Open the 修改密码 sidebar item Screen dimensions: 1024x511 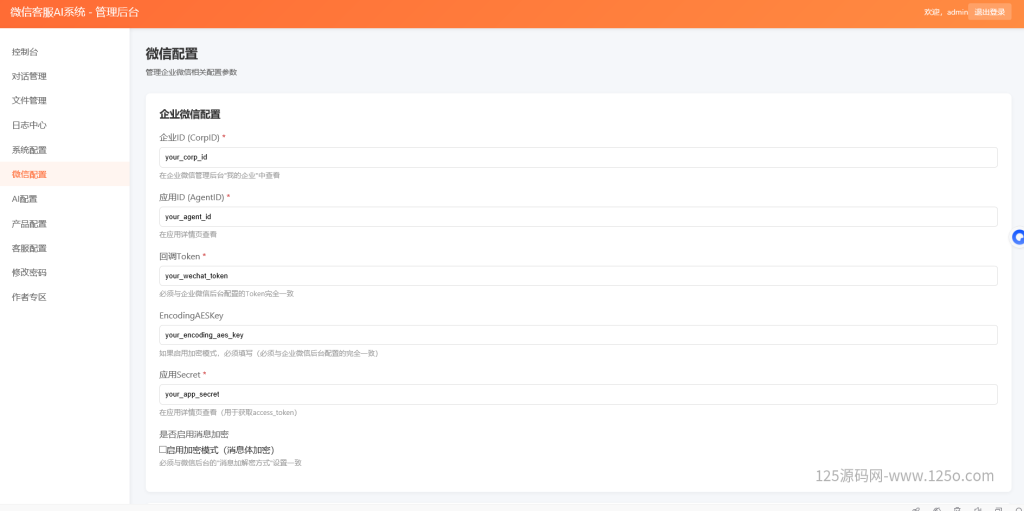click(29, 272)
